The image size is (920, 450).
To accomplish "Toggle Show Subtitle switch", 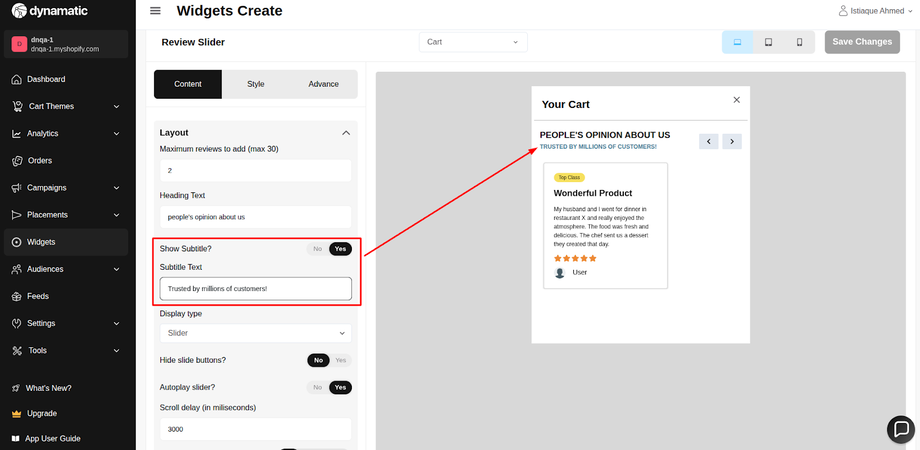I will 329,249.
